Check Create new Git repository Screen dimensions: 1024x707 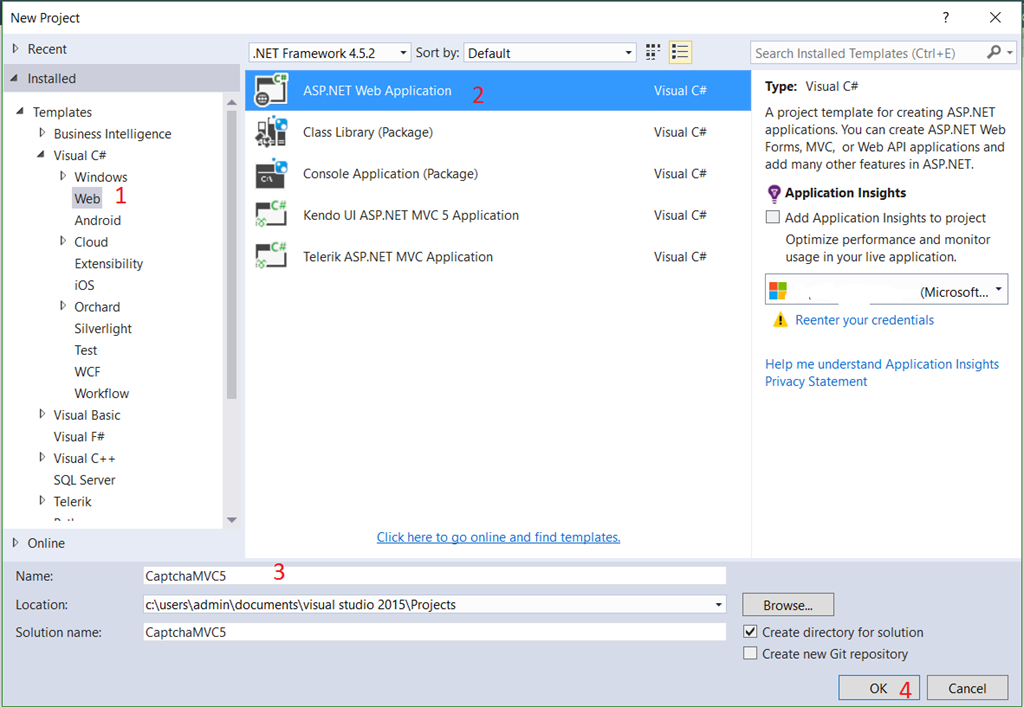(750, 653)
